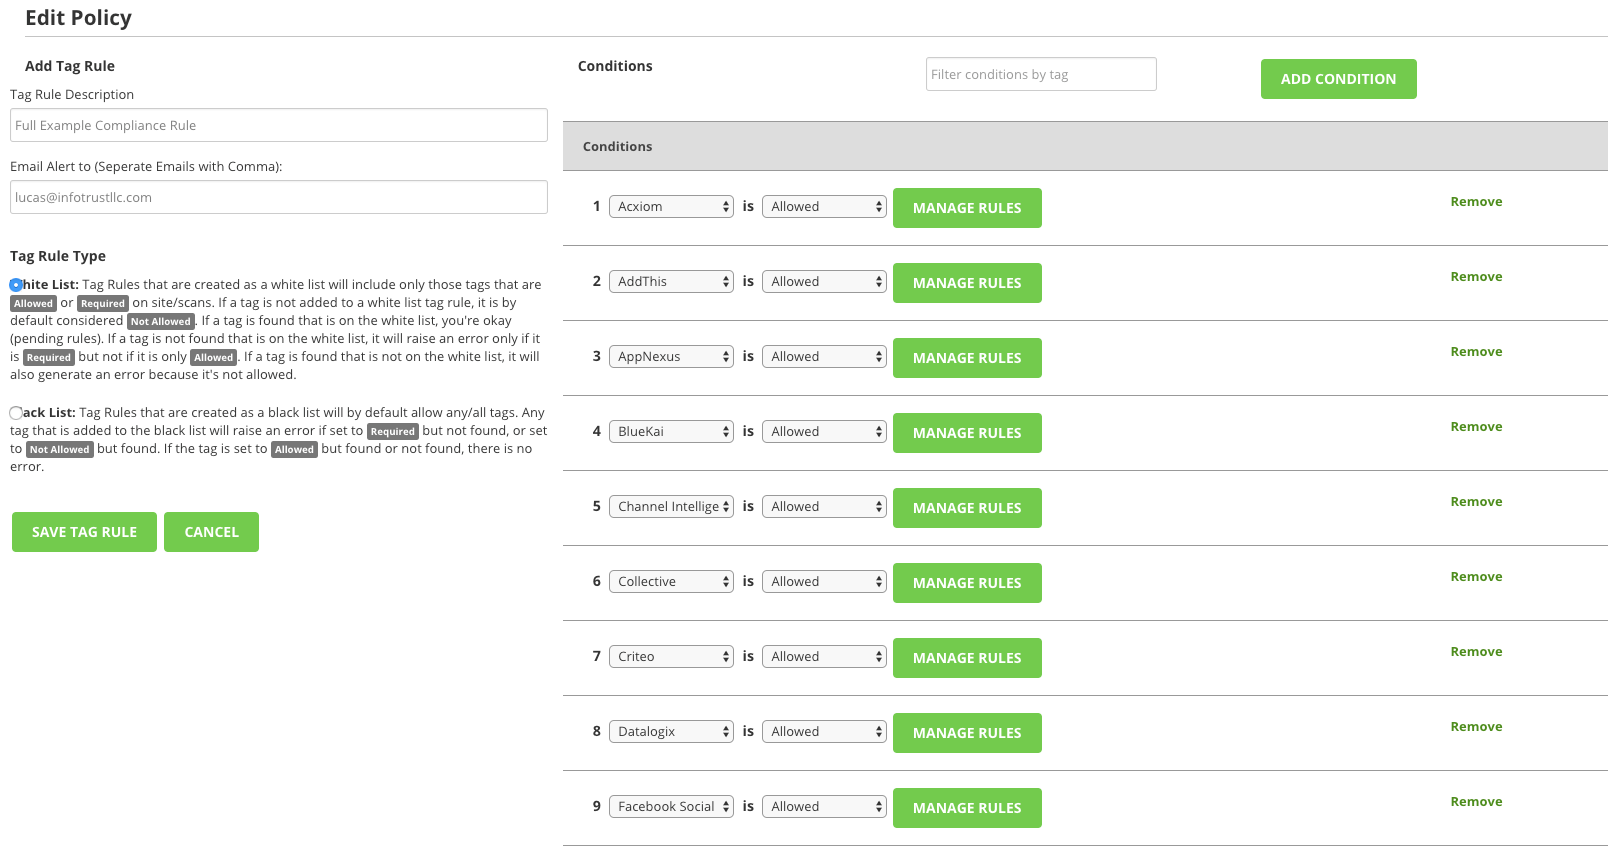Screen dimensions: 1612x849
Task: Change Allowed status for AddThis row
Action: click(824, 282)
